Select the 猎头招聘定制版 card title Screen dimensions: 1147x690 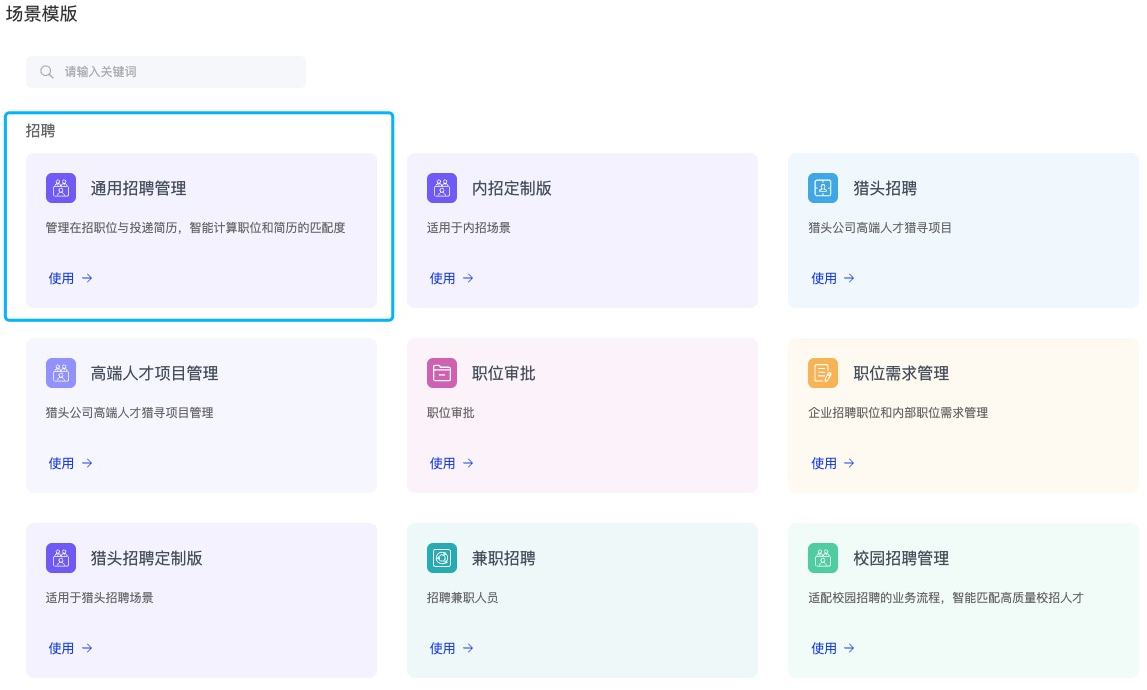pos(146,558)
